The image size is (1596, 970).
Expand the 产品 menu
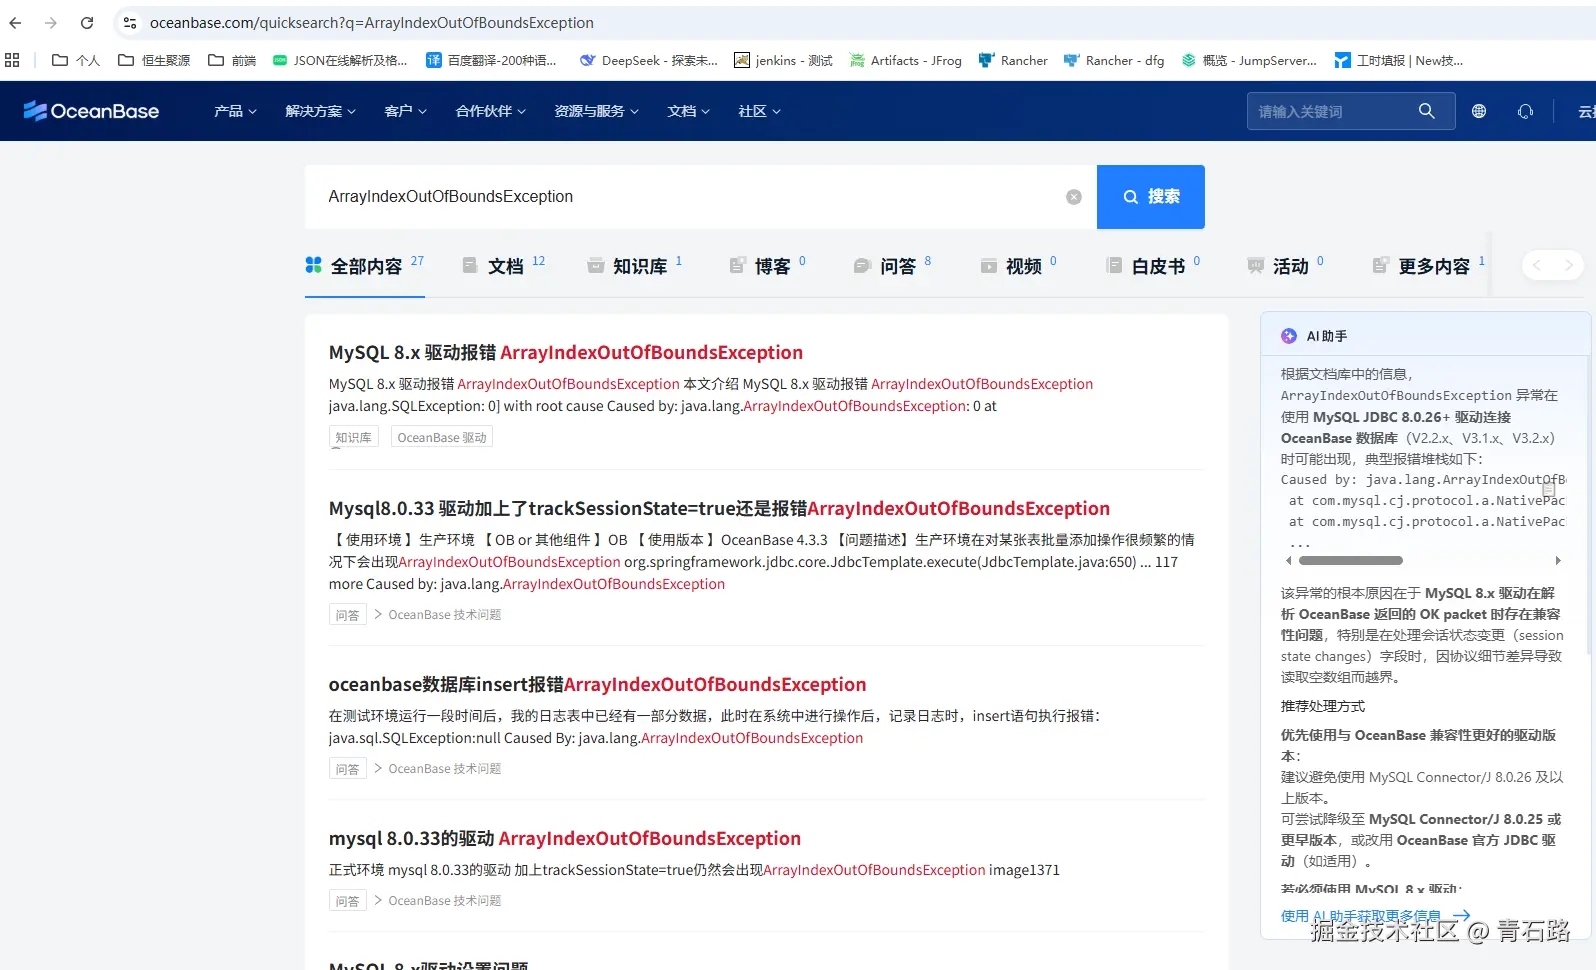pyautogui.click(x=235, y=111)
